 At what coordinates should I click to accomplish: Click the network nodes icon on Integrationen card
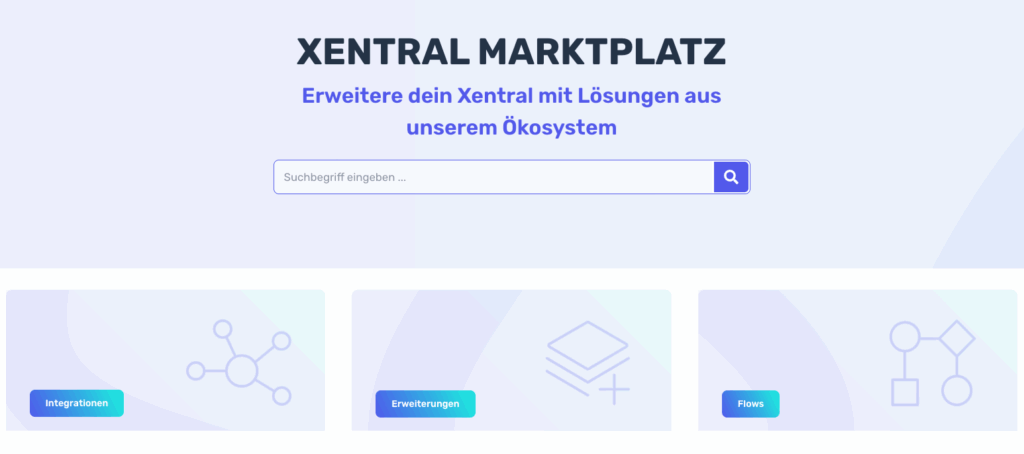(x=238, y=363)
